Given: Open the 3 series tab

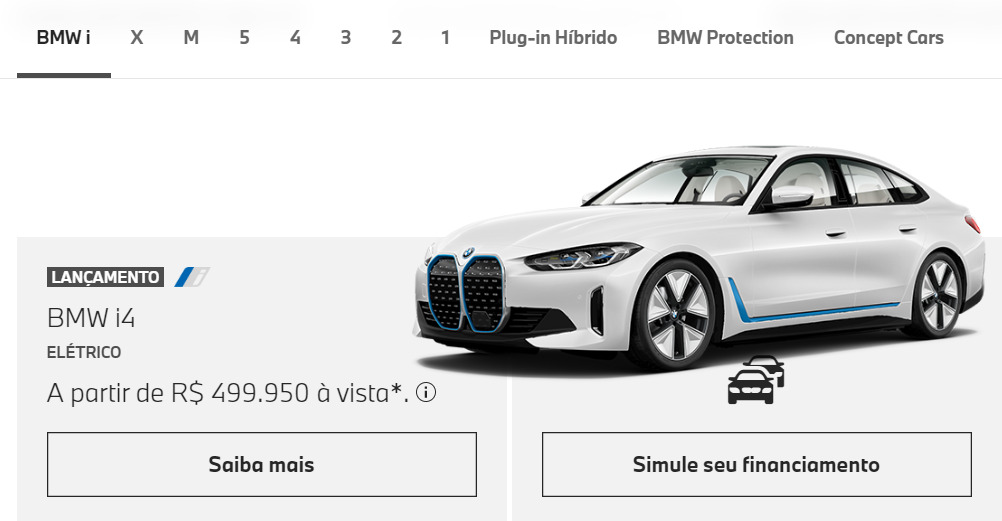Looking at the screenshot, I should [x=346, y=38].
